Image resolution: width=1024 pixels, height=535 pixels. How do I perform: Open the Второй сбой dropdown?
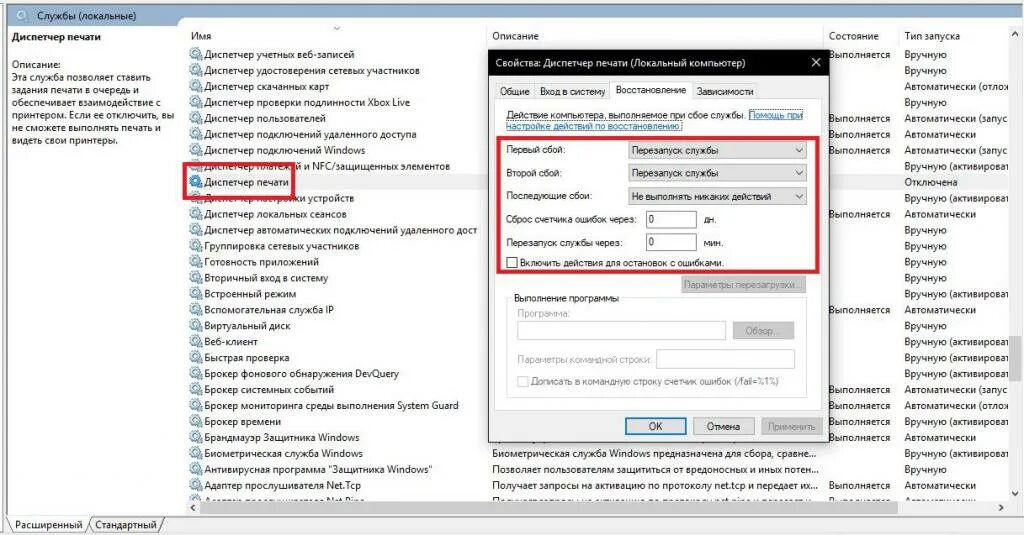pyautogui.click(x=717, y=173)
